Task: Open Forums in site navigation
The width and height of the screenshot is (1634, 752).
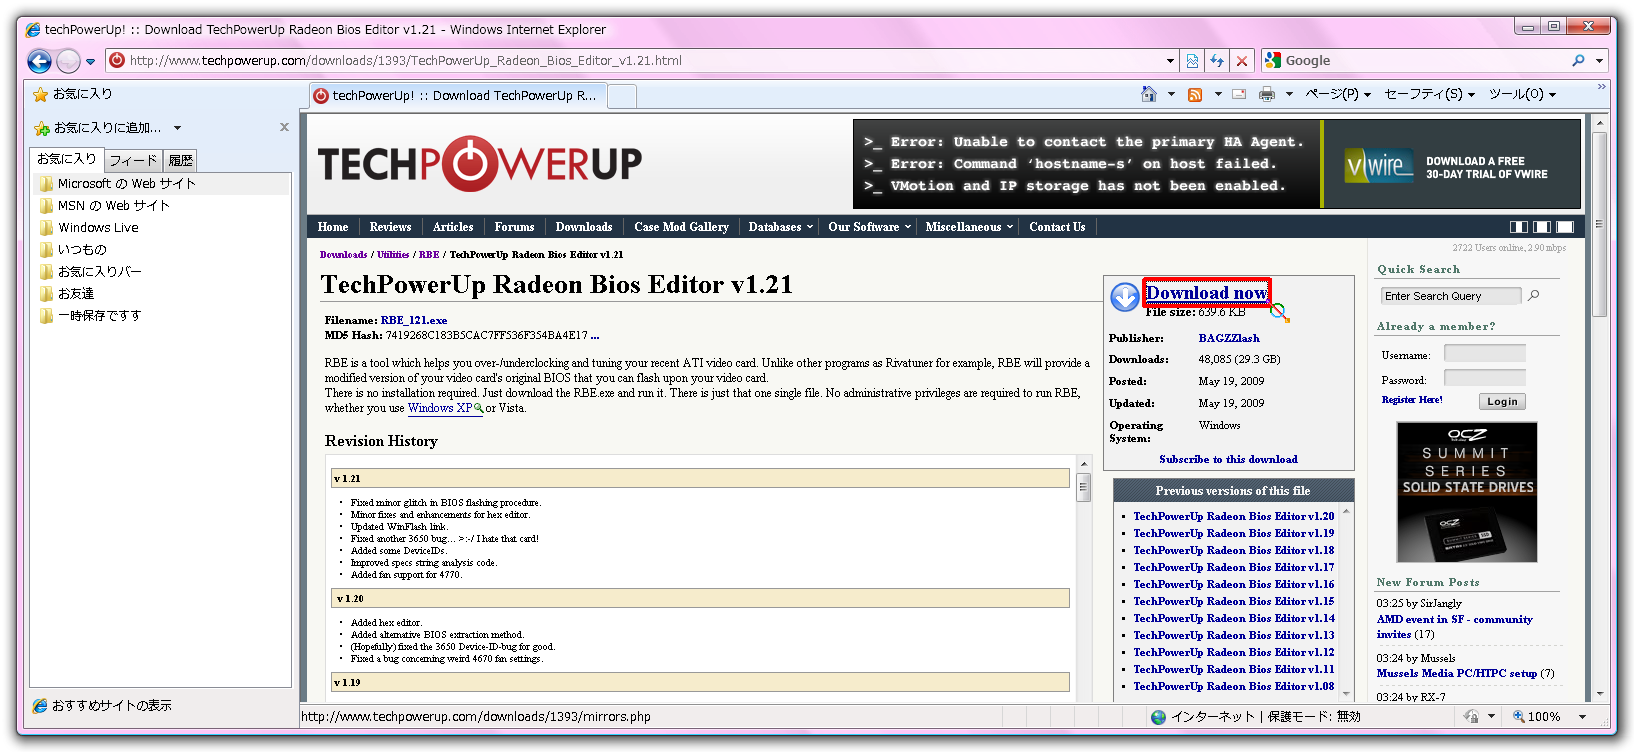Action: [514, 227]
